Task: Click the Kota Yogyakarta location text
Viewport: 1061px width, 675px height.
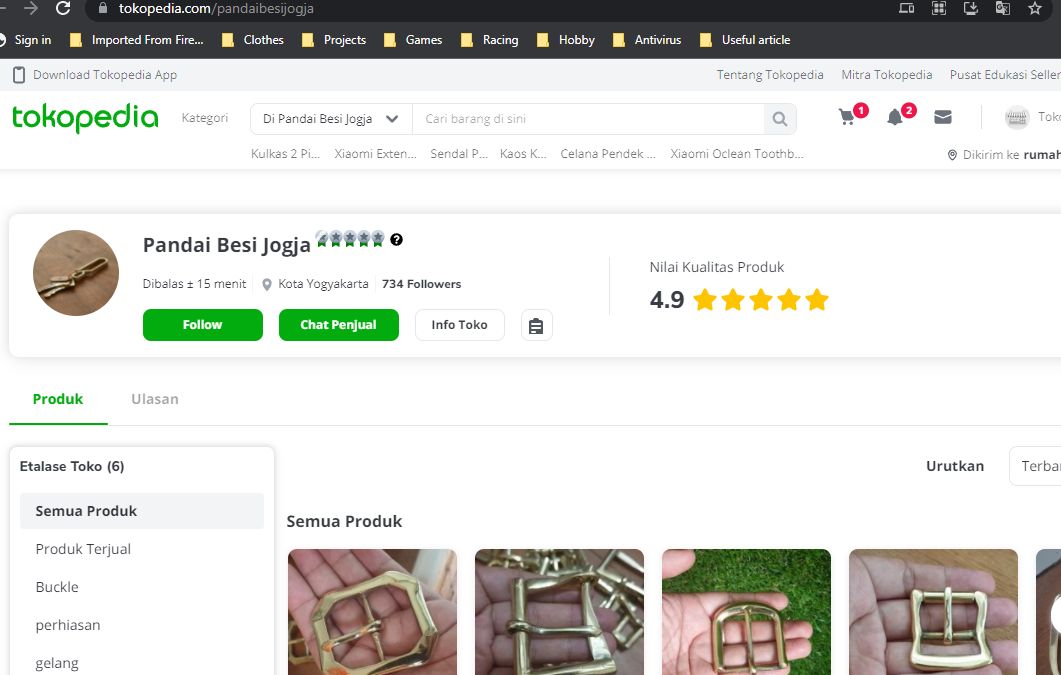Action: click(323, 284)
